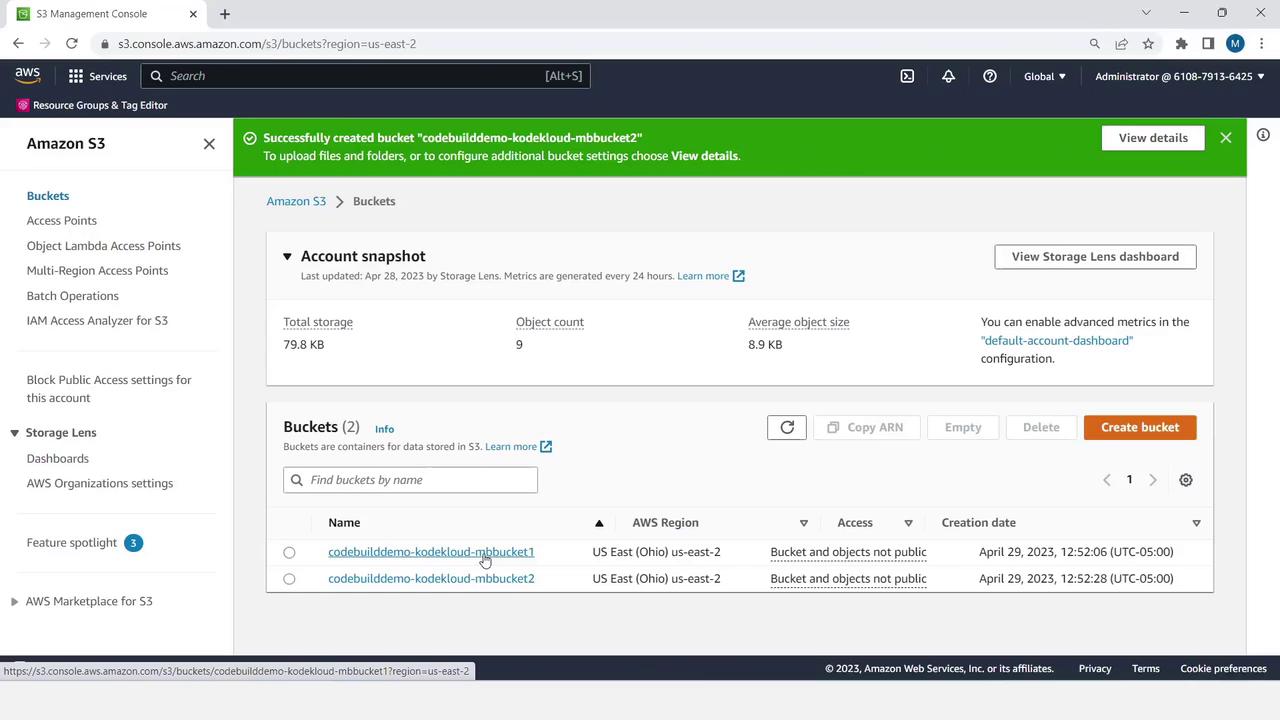Open IAM Access Analyzer for S3
Screen dimensions: 1280x720
[x=97, y=321]
